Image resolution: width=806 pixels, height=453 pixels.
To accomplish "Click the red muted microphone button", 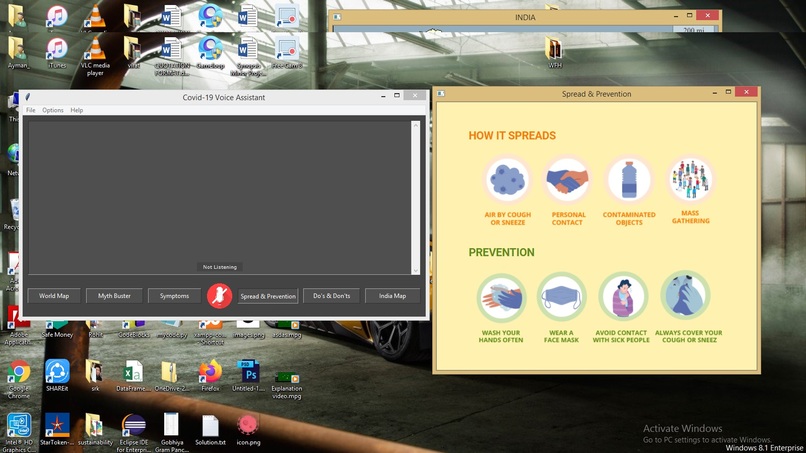I will point(219,296).
